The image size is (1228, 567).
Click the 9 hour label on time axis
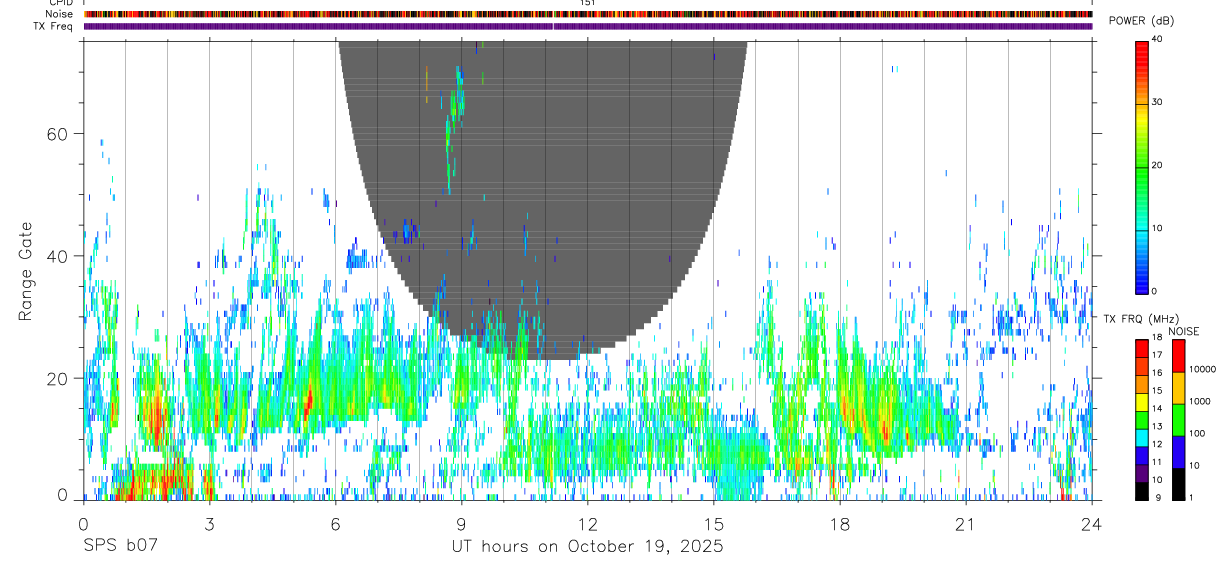461,523
